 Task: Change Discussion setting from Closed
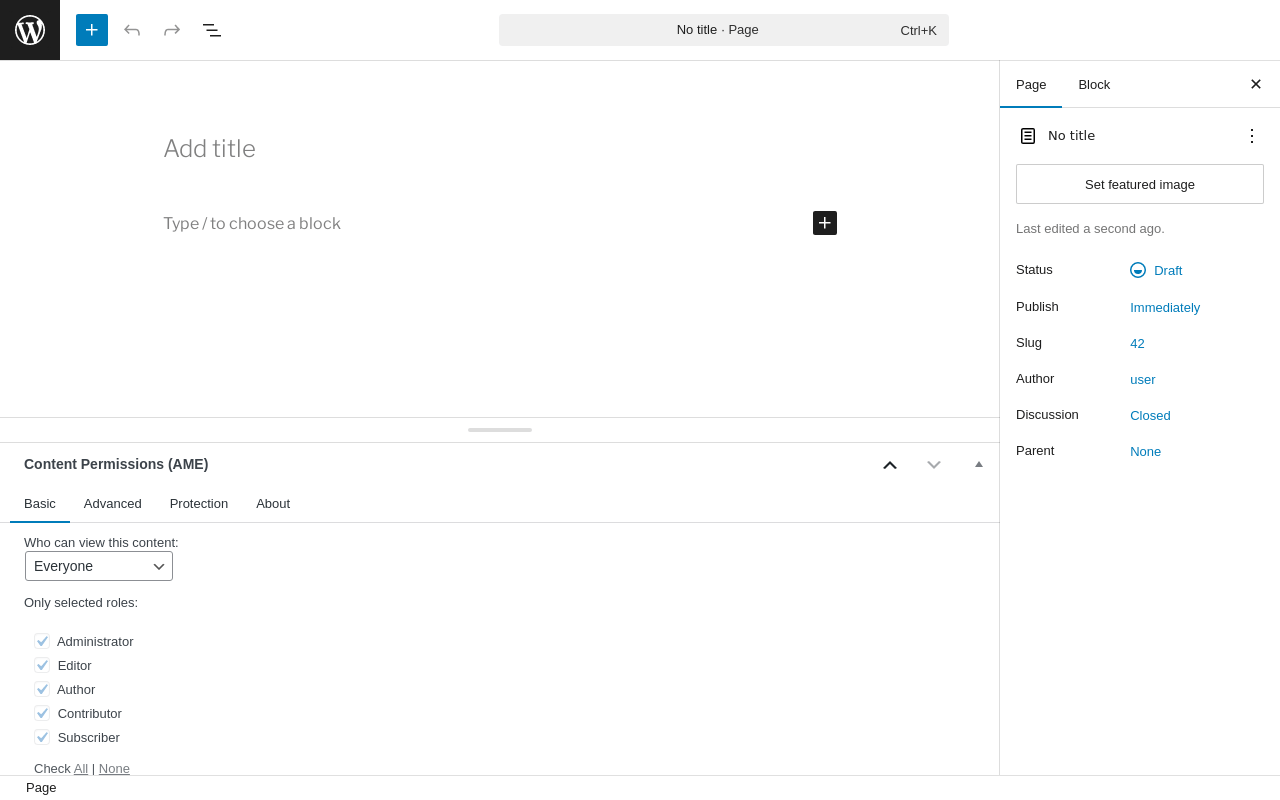pyautogui.click(x=1150, y=416)
